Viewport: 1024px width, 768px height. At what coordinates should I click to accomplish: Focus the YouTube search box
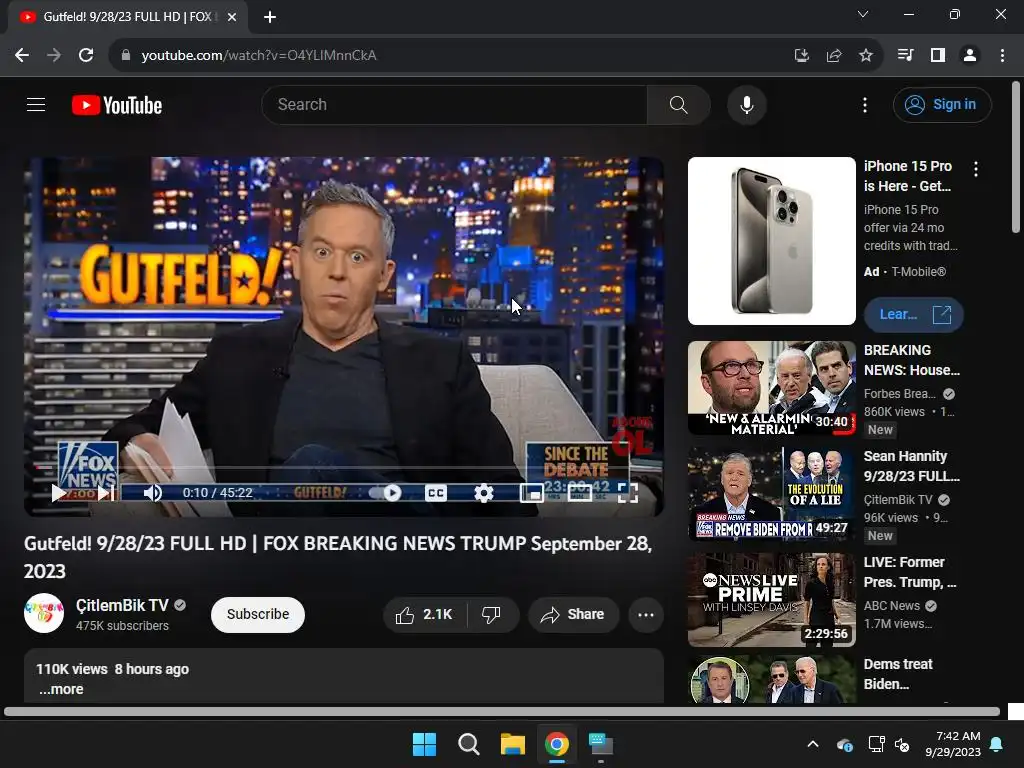pyautogui.click(x=455, y=104)
